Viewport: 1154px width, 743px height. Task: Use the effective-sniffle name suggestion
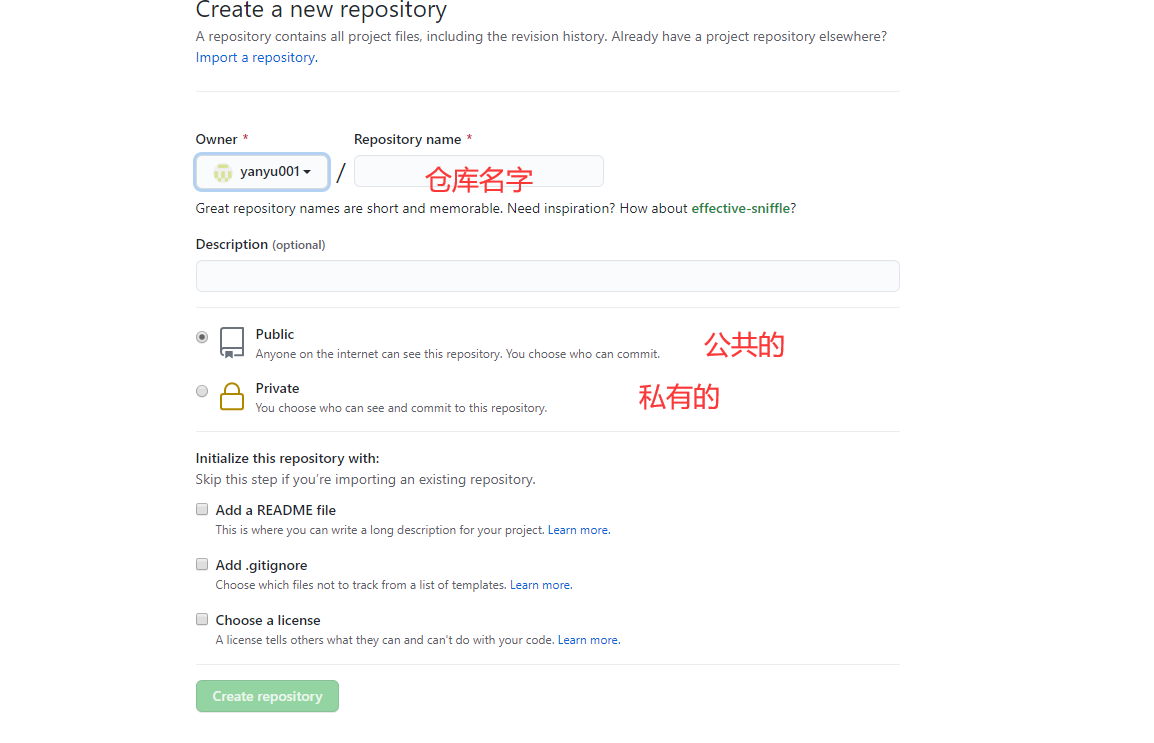click(741, 208)
